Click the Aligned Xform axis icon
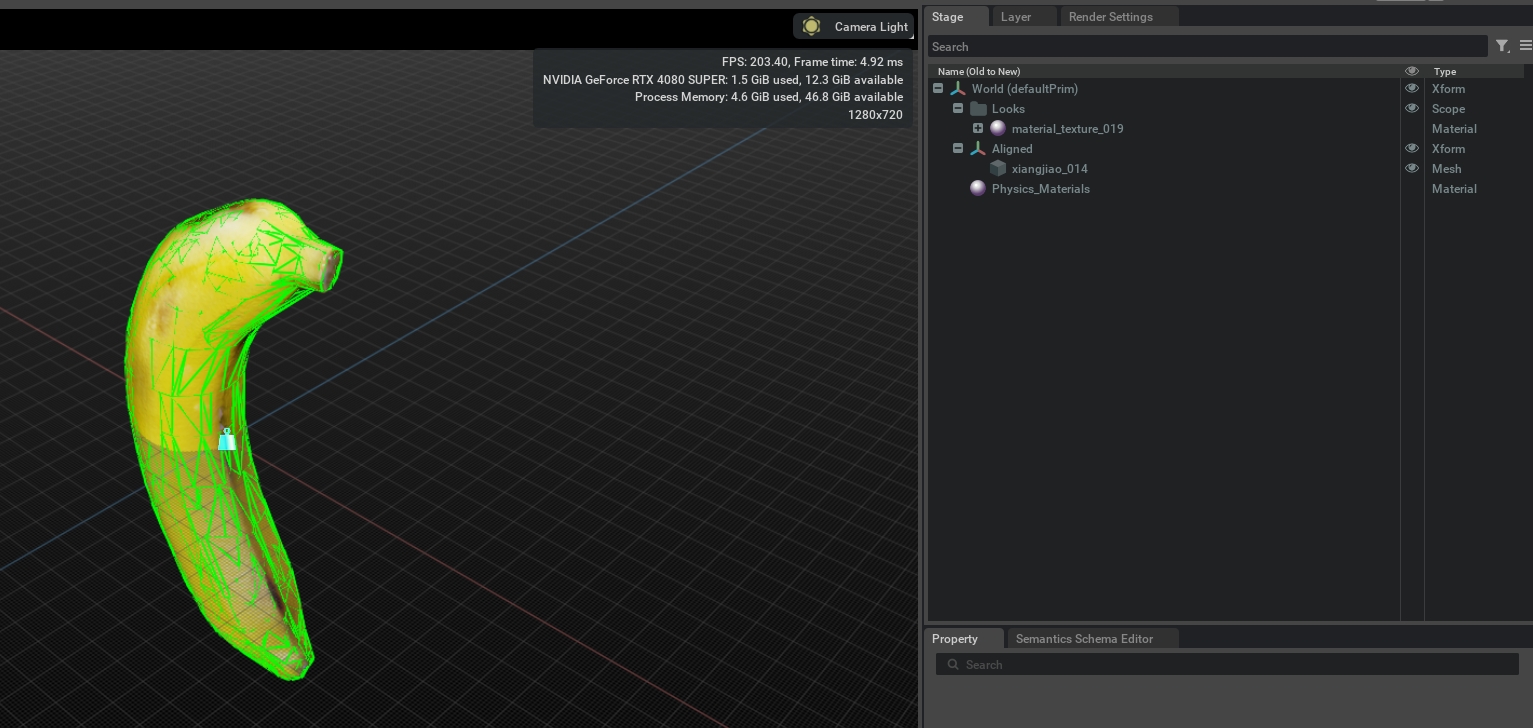Image resolution: width=1533 pixels, height=728 pixels. point(977,148)
